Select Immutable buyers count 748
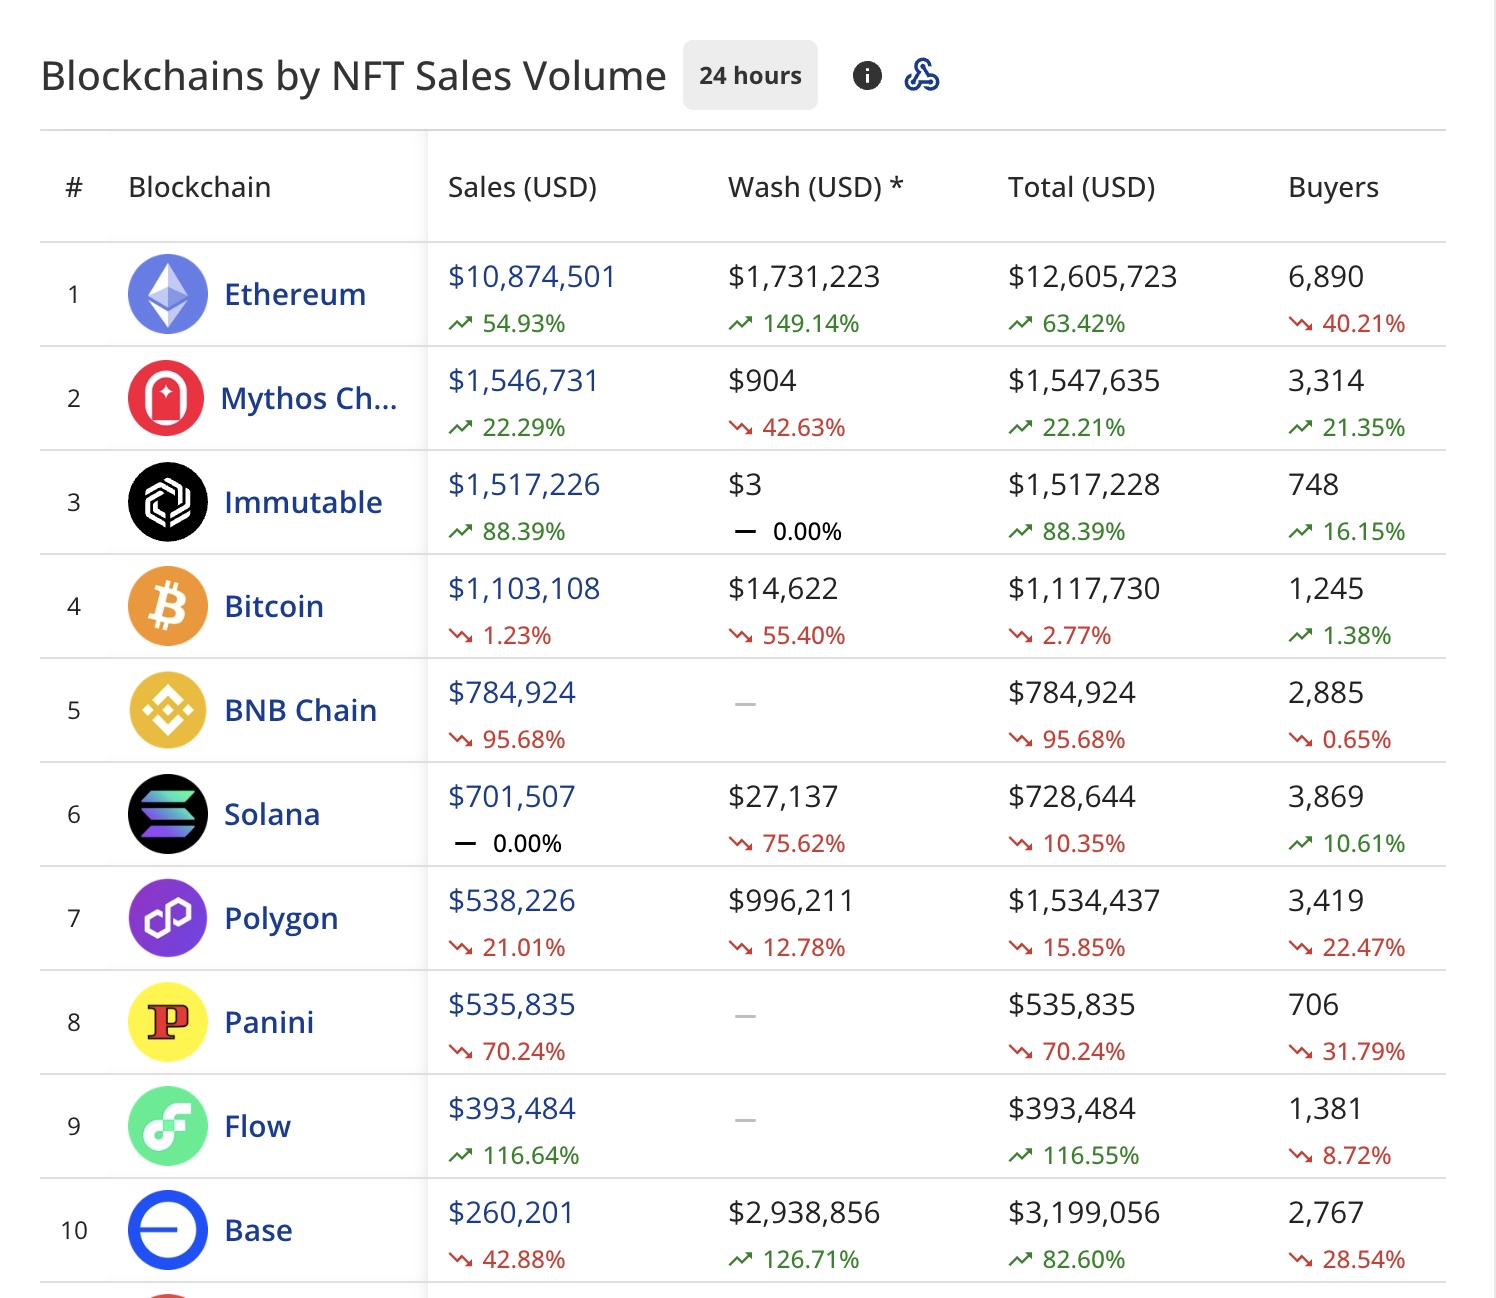The width and height of the screenshot is (1496, 1298). coord(1313,484)
